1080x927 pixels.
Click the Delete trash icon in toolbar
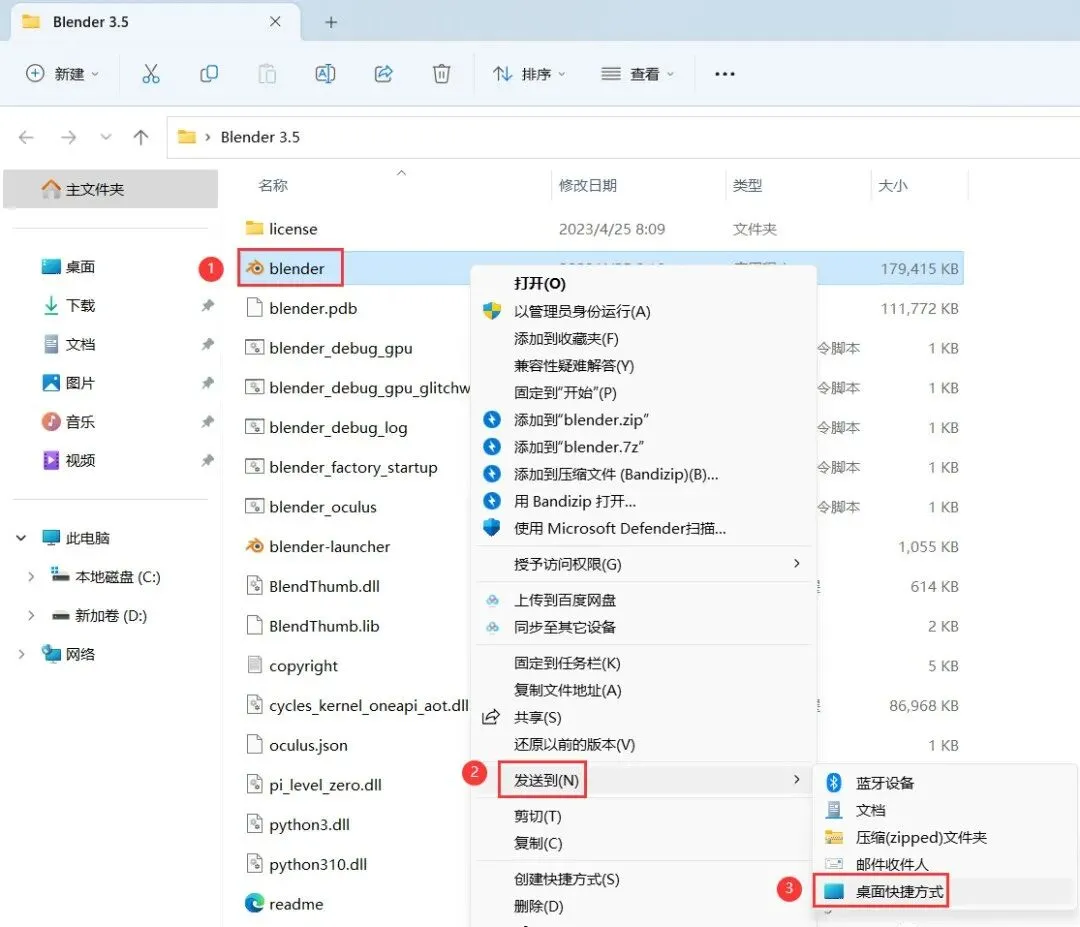[x=442, y=74]
